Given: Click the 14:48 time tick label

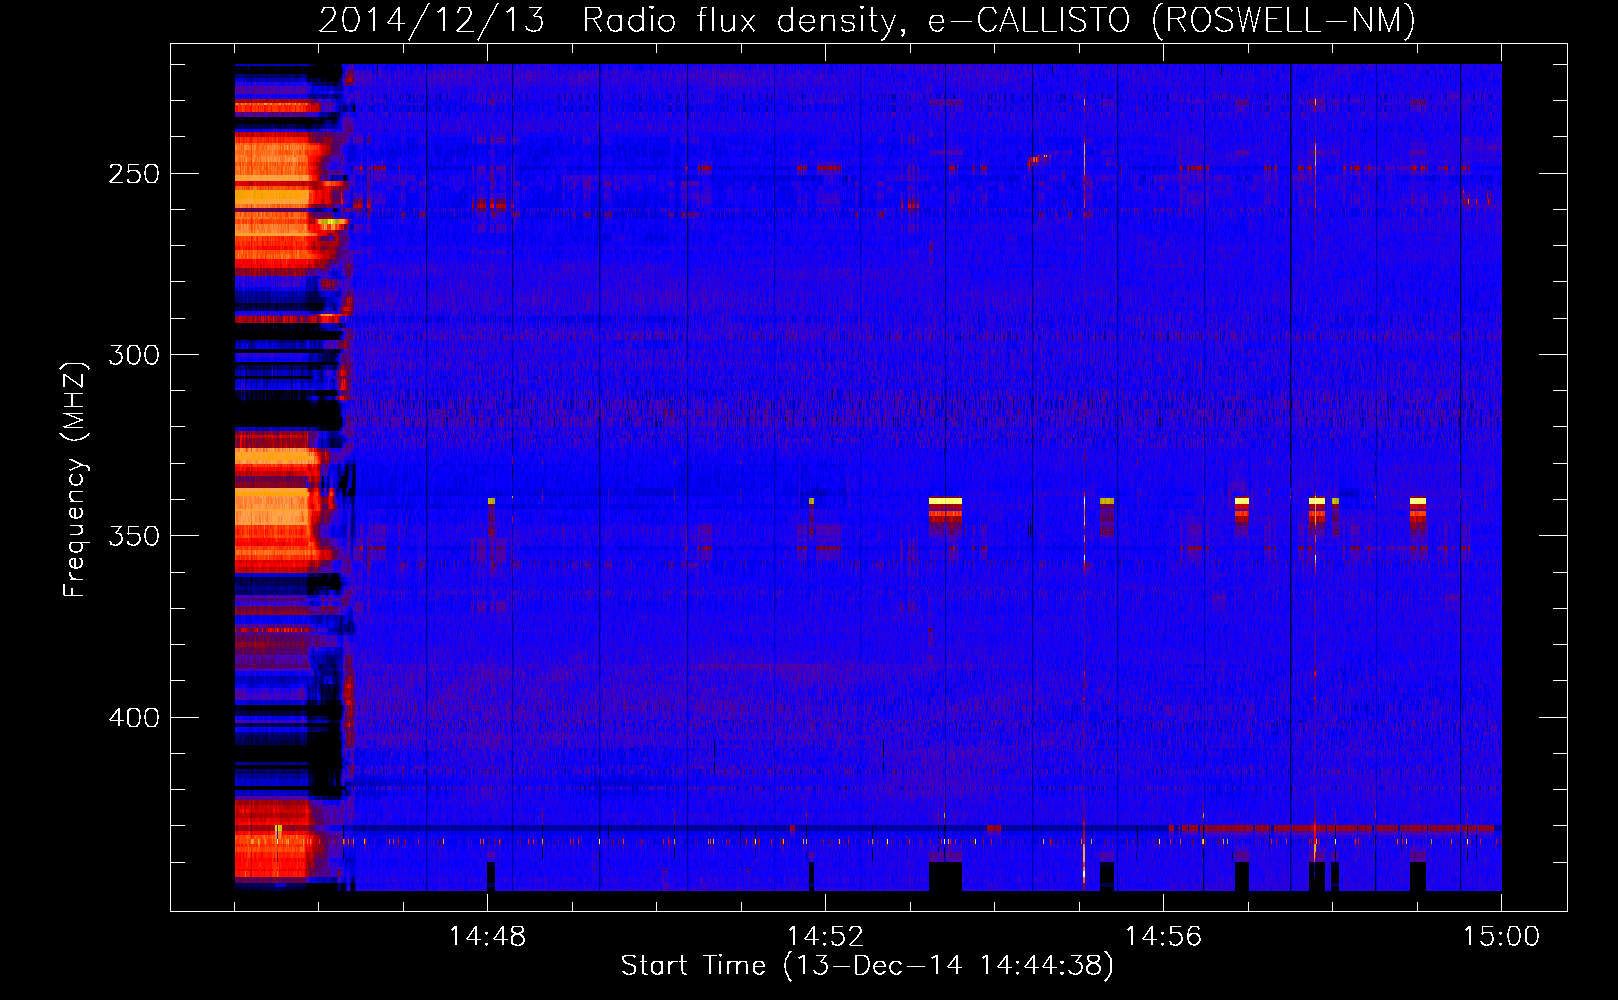Looking at the screenshot, I should point(487,937).
